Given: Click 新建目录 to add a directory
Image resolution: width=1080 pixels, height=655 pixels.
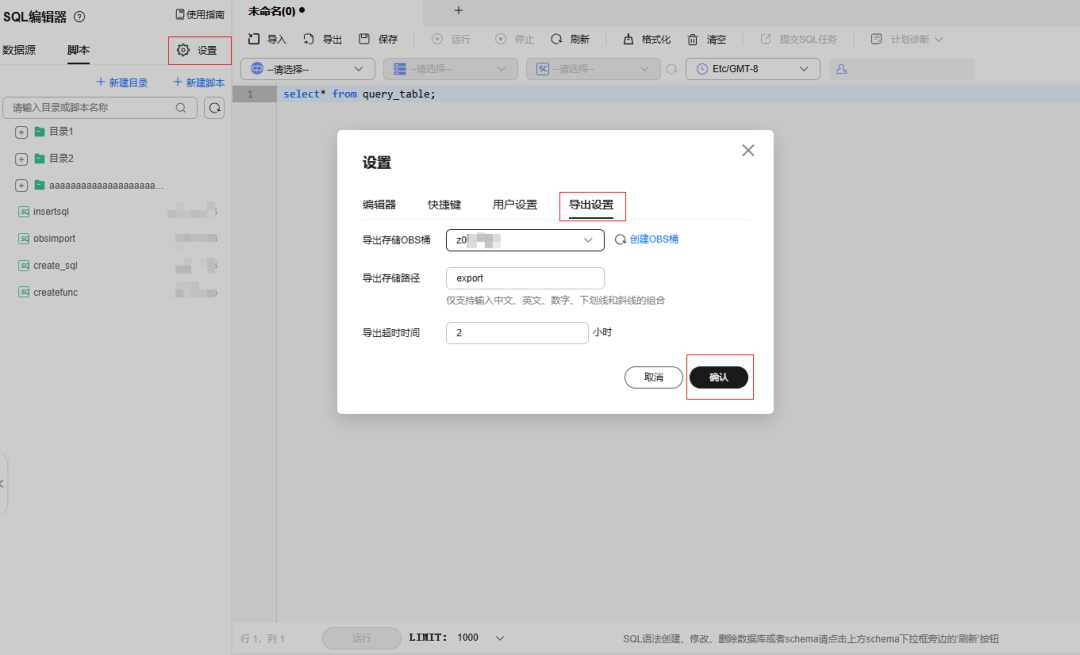Looking at the screenshot, I should click(122, 83).
